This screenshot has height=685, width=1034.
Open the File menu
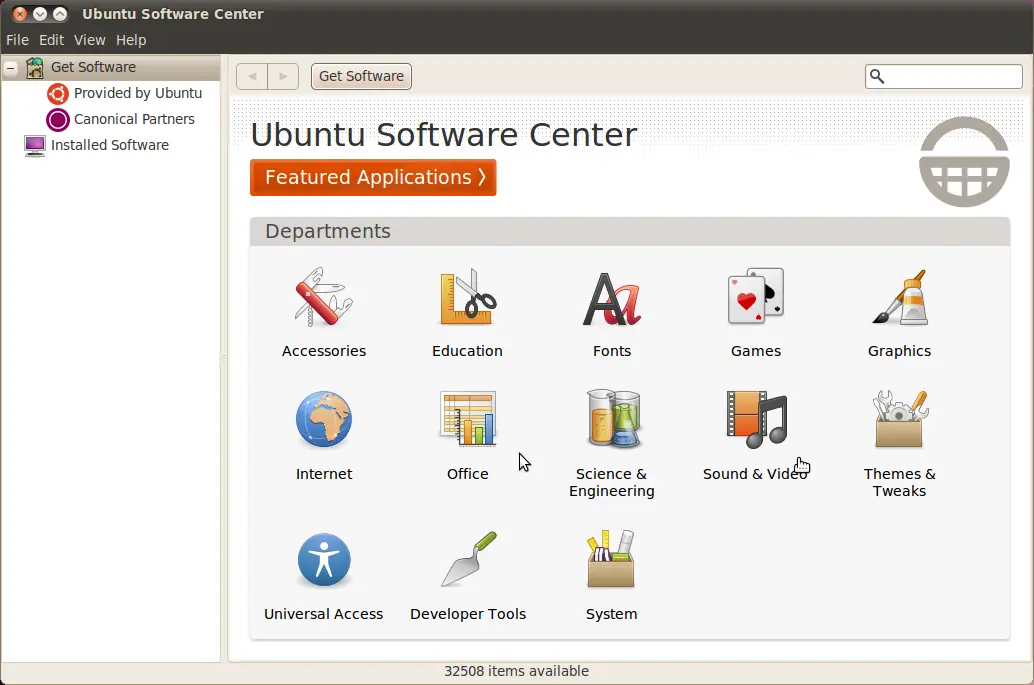tap(17, 40)
